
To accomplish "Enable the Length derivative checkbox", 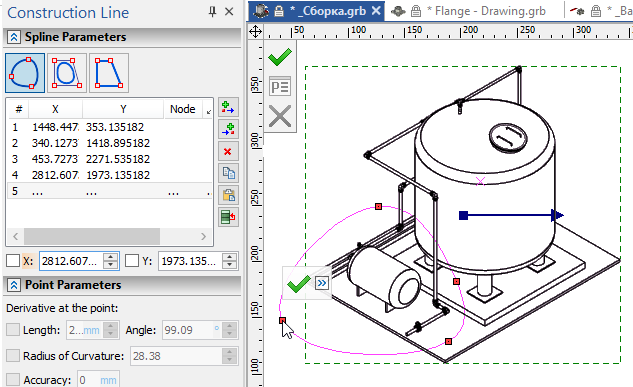I will coord(13,330).
